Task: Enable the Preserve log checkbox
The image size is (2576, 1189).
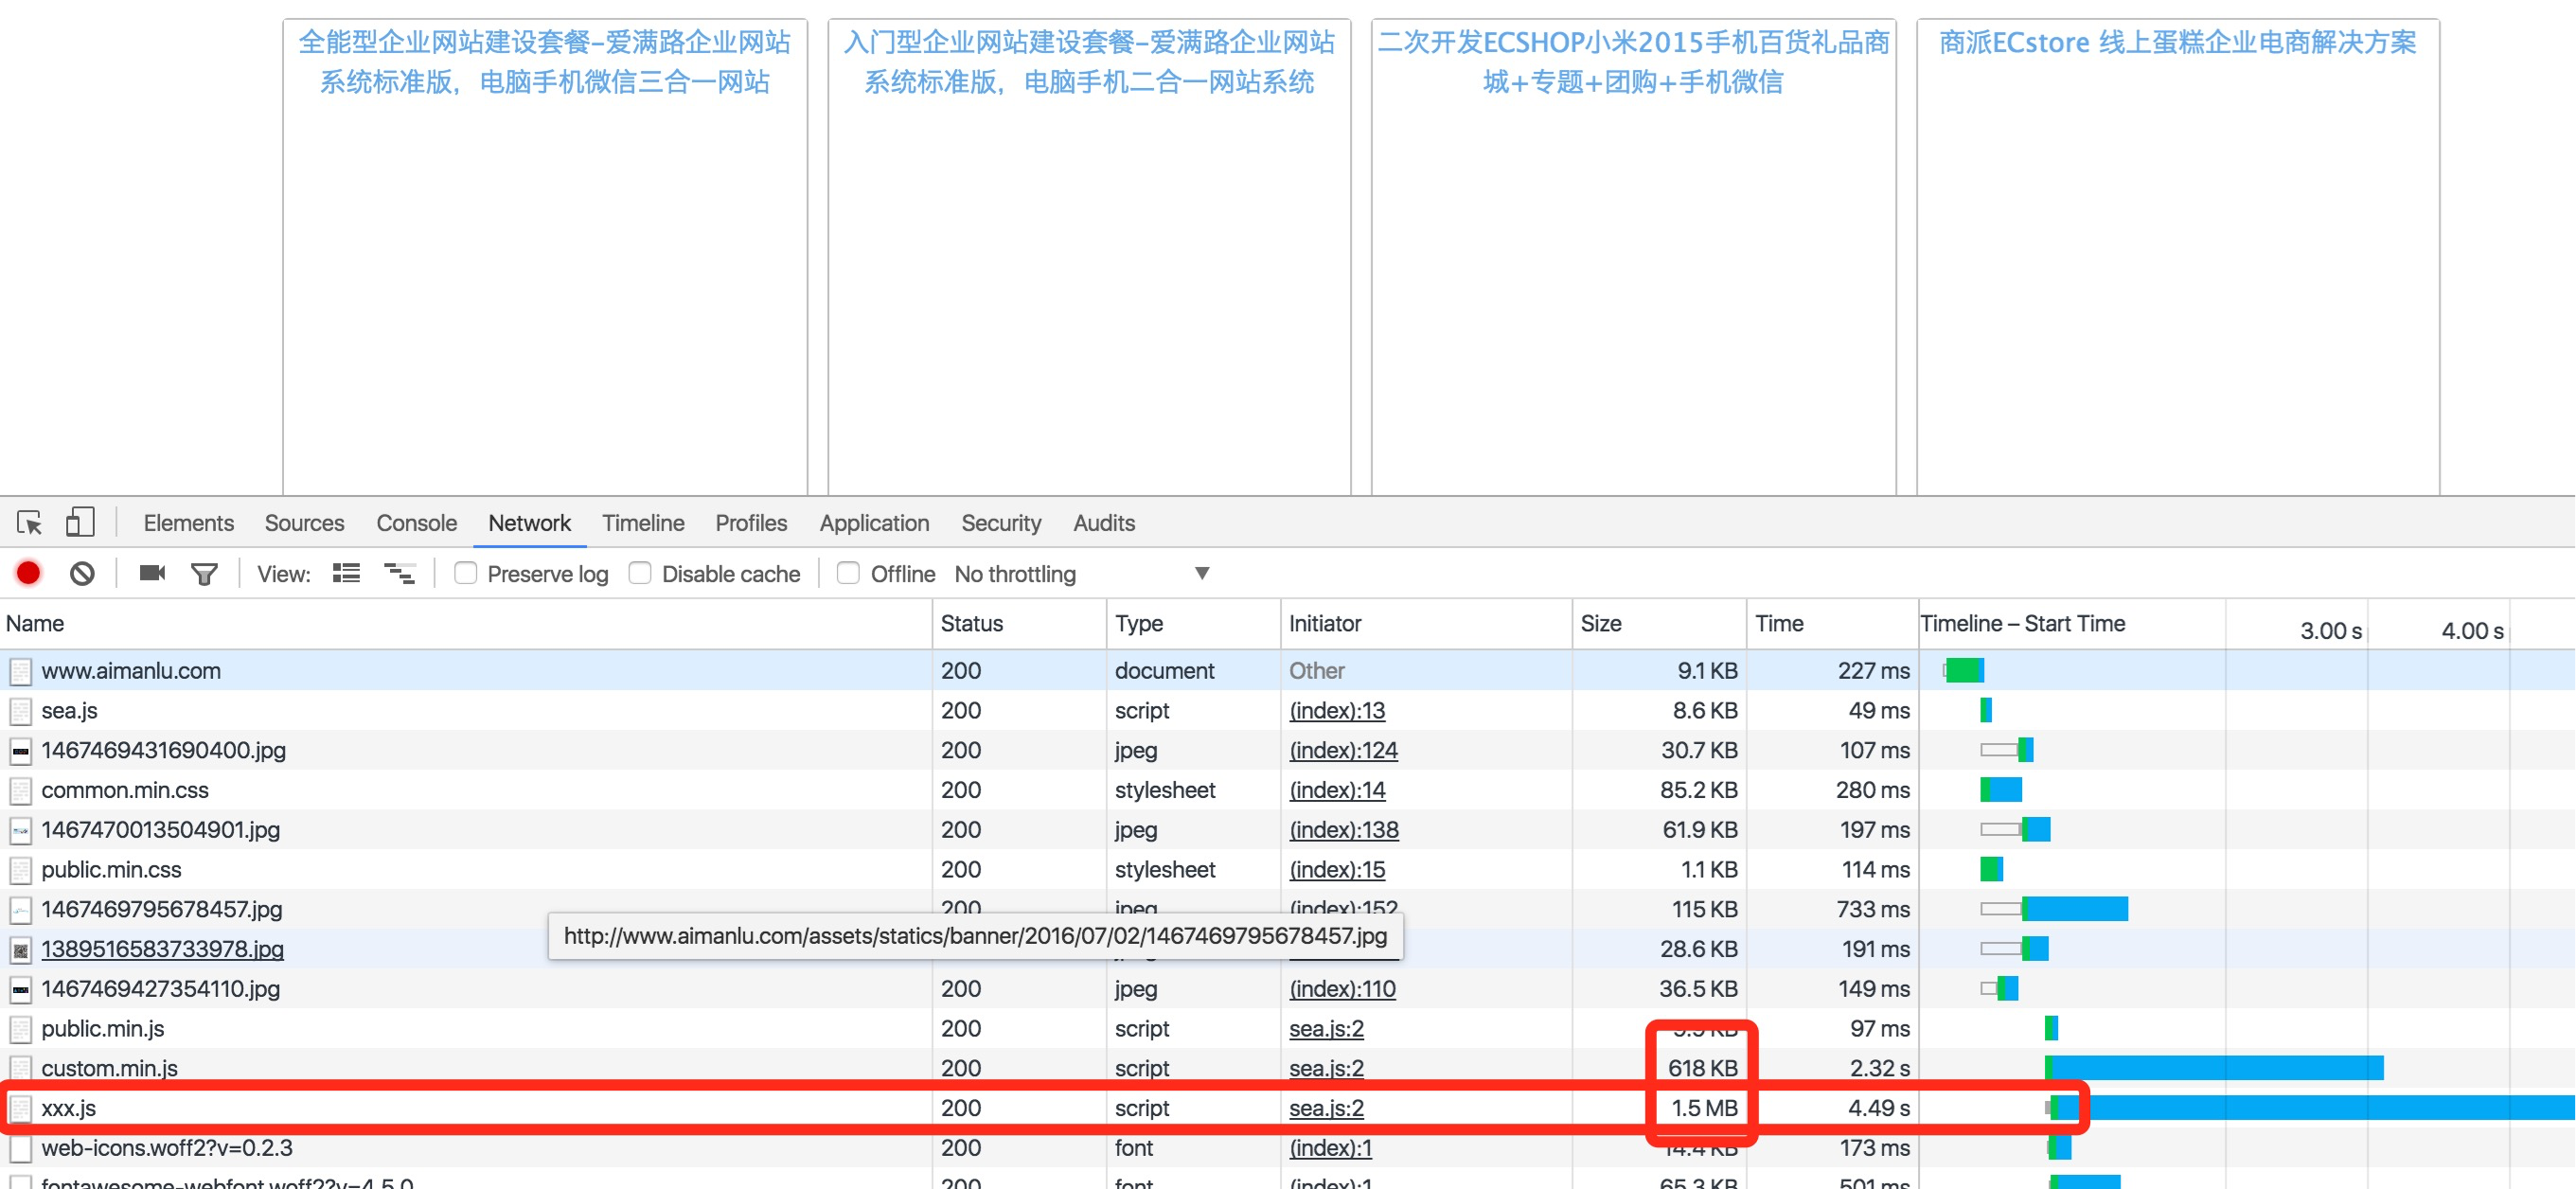Action: [465, 573]
